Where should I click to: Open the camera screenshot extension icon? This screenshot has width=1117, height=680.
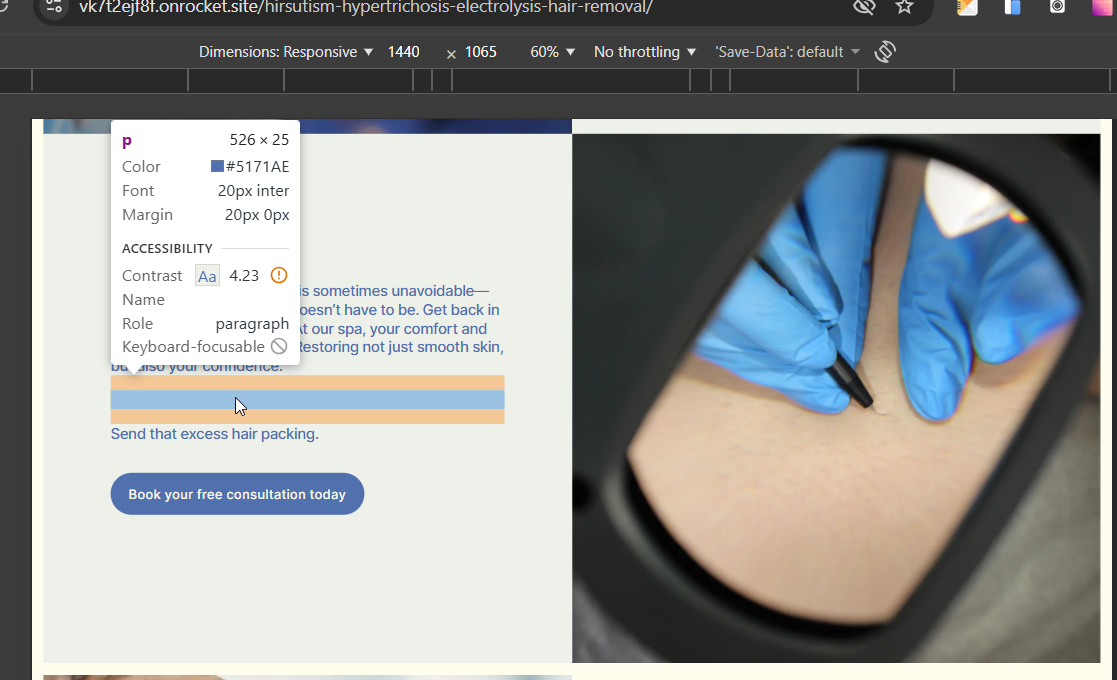pos(1057,6)
